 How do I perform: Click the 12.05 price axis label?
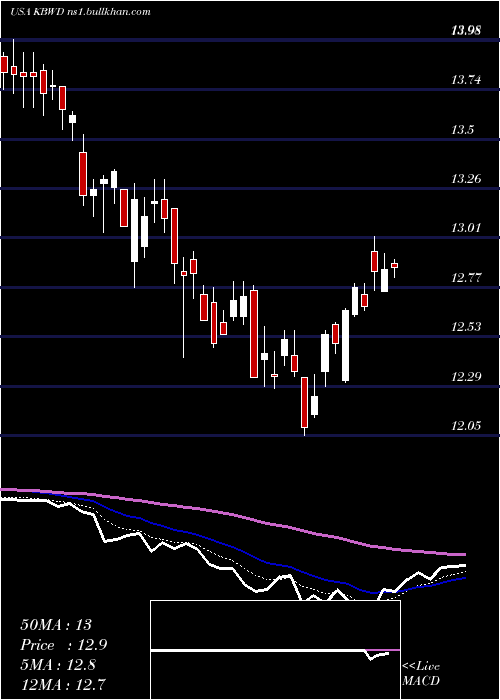click(x=466, y=425)
